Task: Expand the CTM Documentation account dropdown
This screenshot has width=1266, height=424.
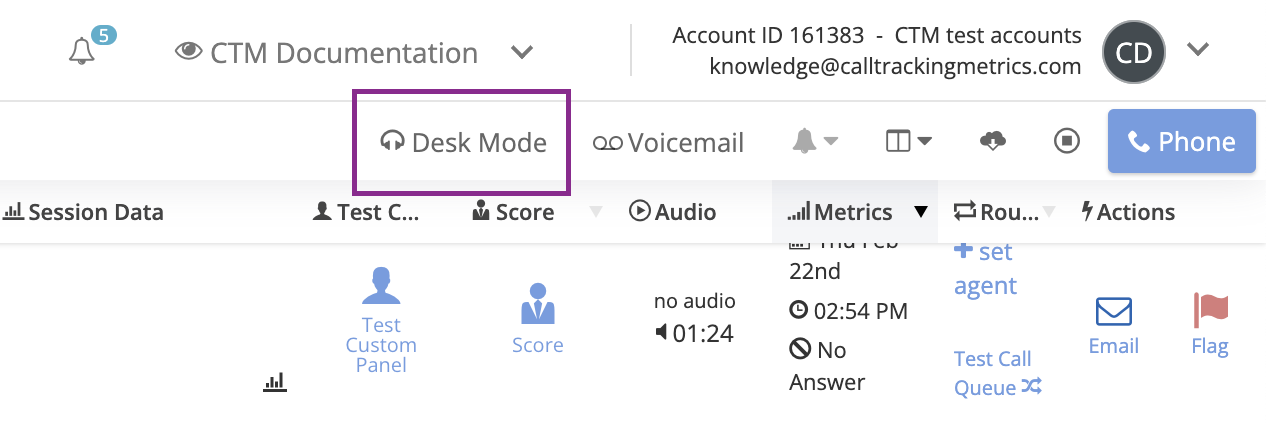Action: tap(521, 52)
